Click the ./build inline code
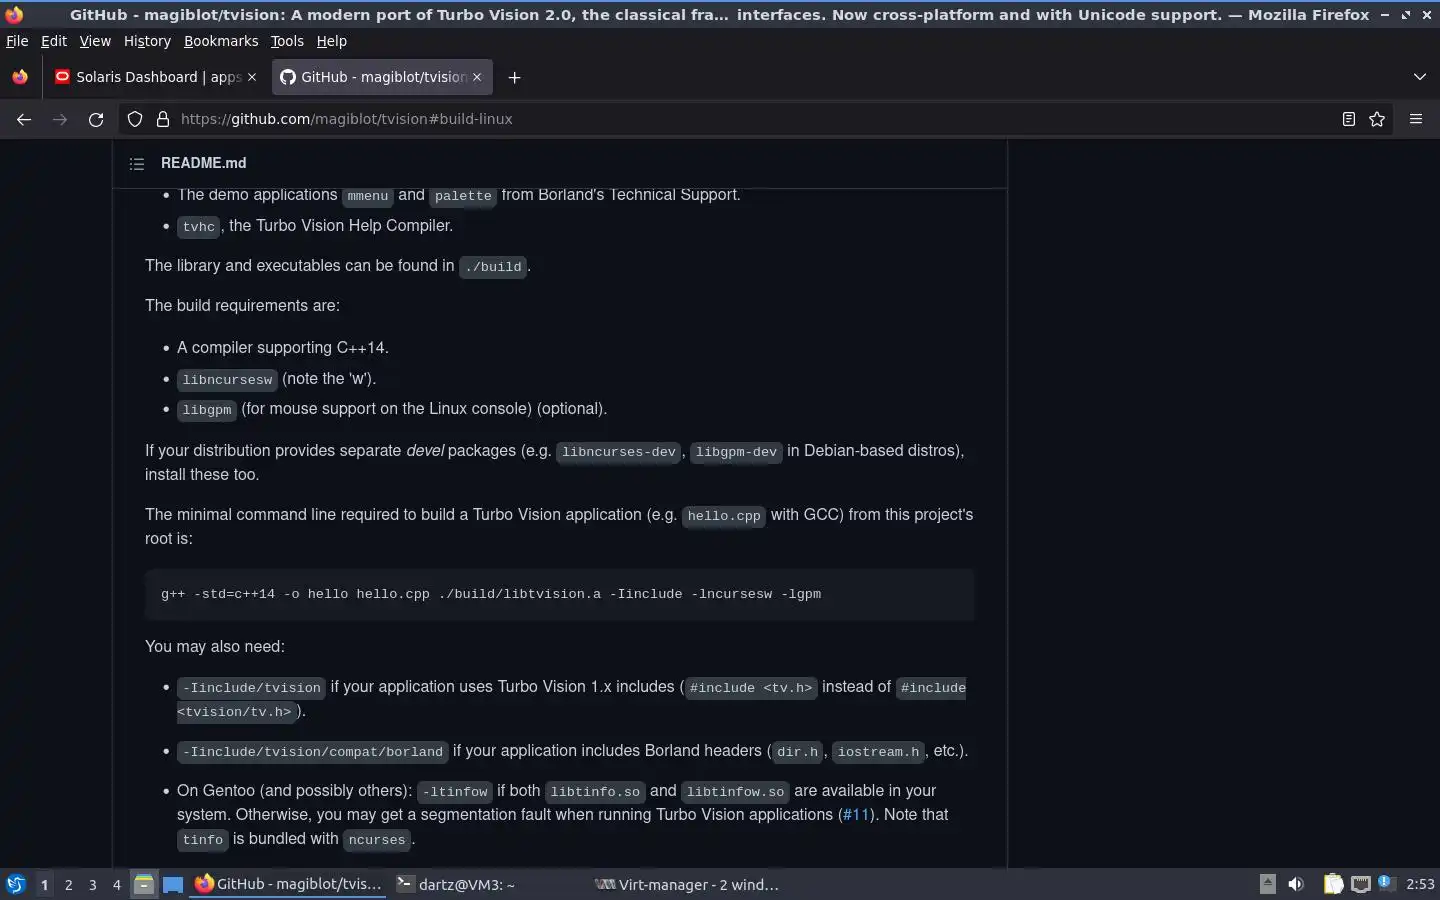Image resolution: width=1440 pixels, height=900 pixels. click(x=493, y=267)
